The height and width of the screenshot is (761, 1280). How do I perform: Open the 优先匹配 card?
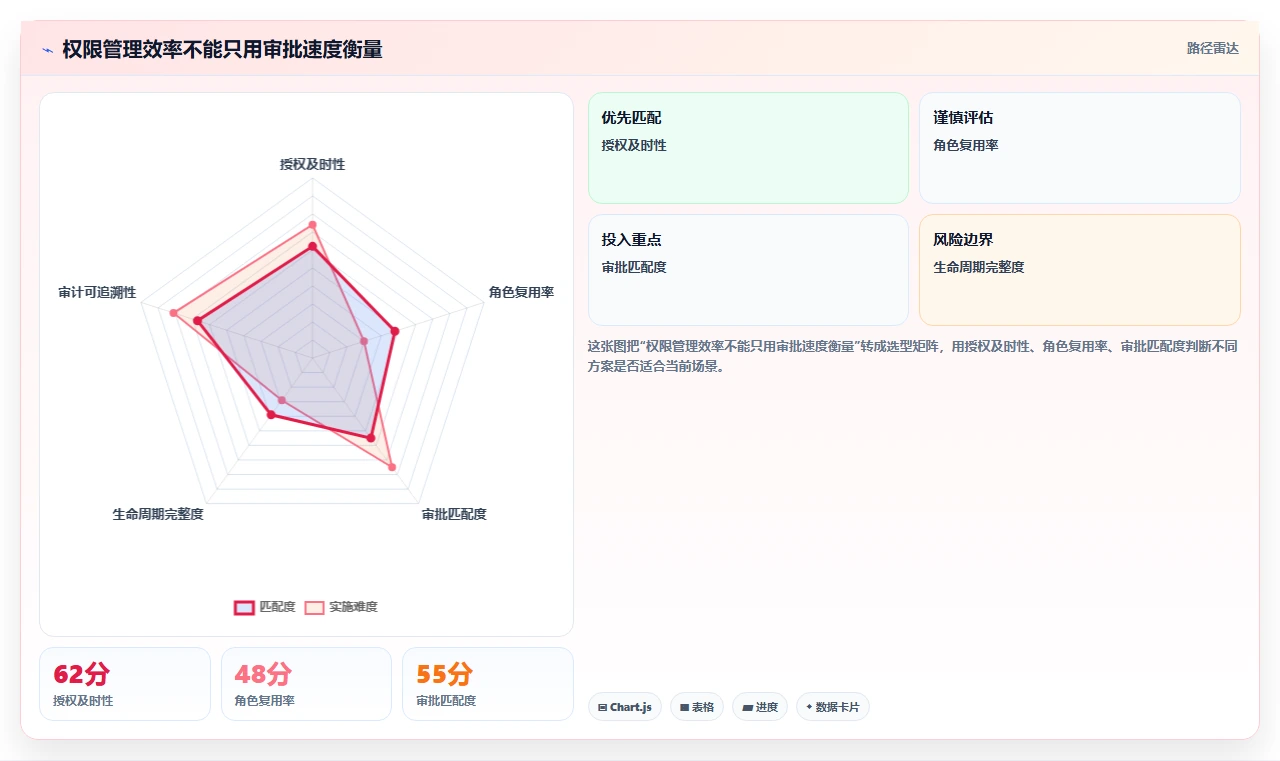(748, 148)
